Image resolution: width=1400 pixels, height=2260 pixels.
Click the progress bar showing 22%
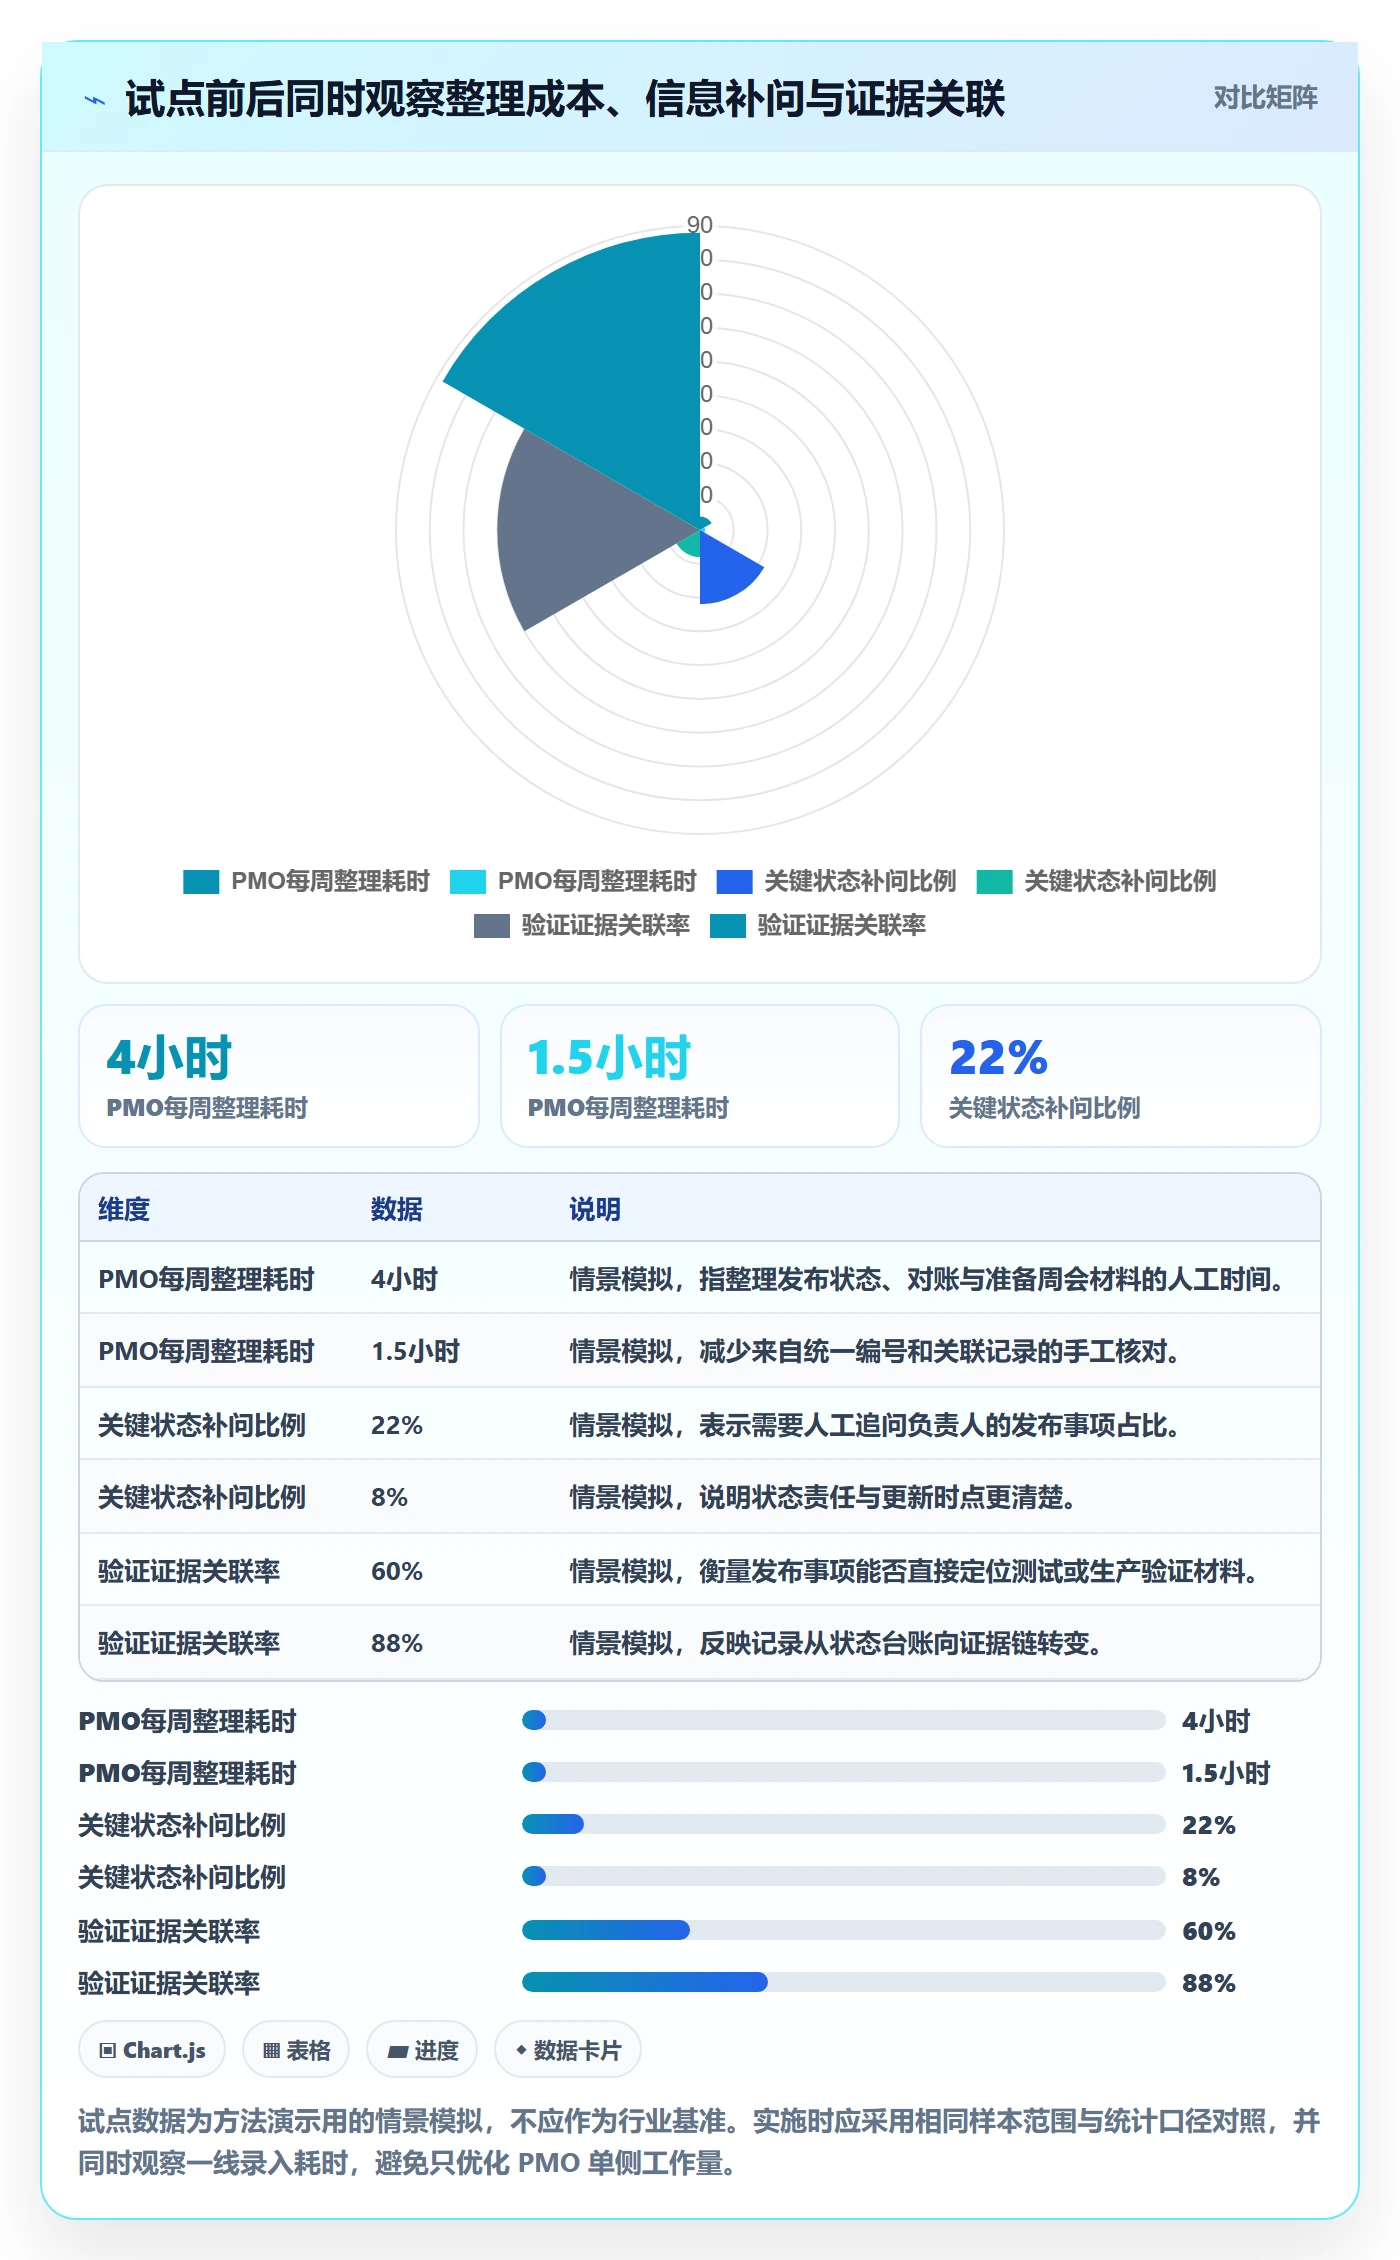(843, 1824)
